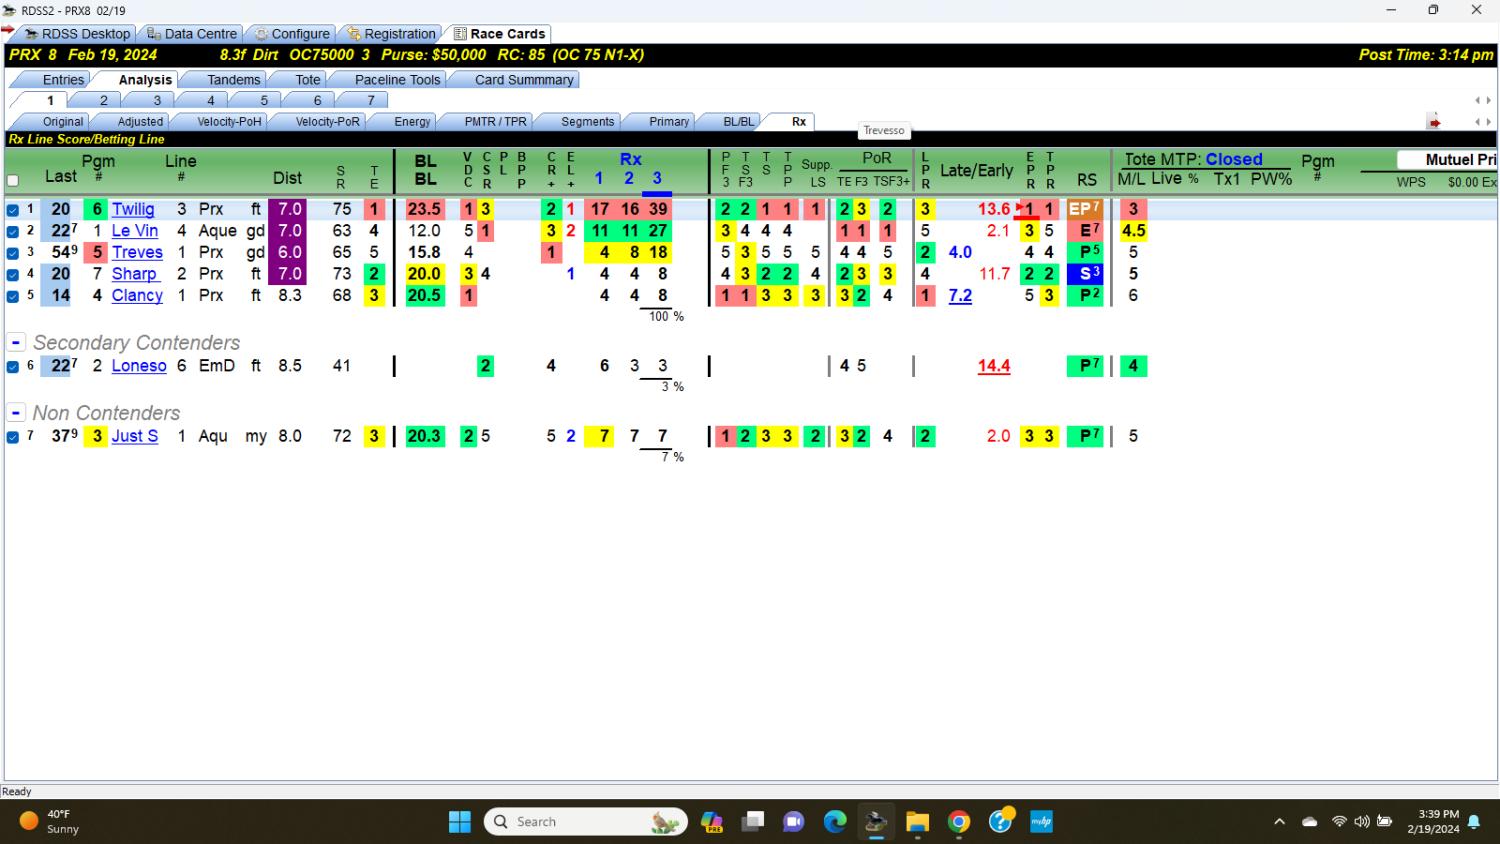Select the Velocity-PoH sub-tab
Image resolution: width=1500 pixels, height=844 pixels.
point(228,122)
